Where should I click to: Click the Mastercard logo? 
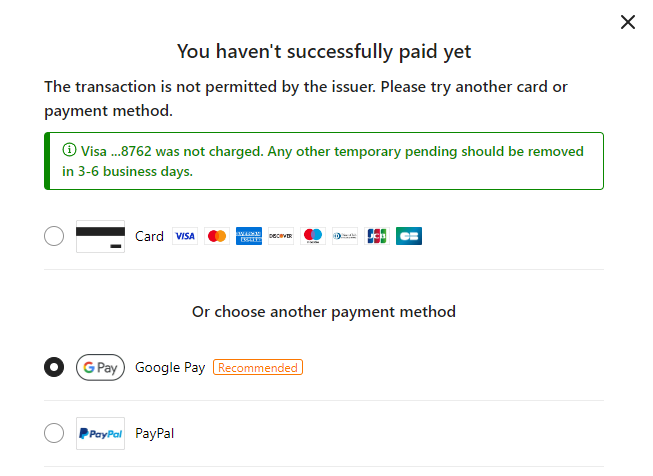(216, 237)
